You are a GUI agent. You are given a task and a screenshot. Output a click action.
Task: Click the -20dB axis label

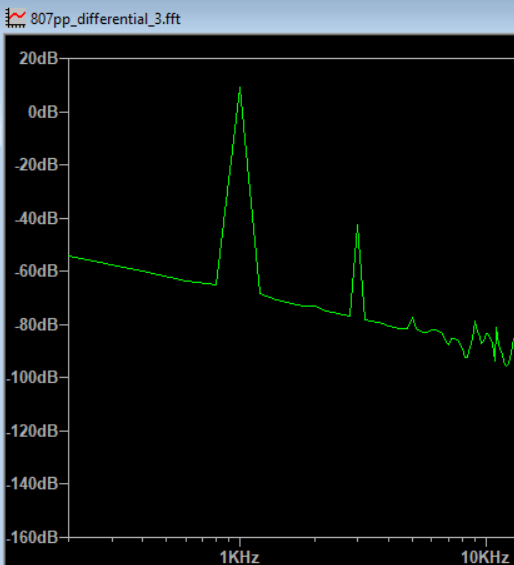36,165
